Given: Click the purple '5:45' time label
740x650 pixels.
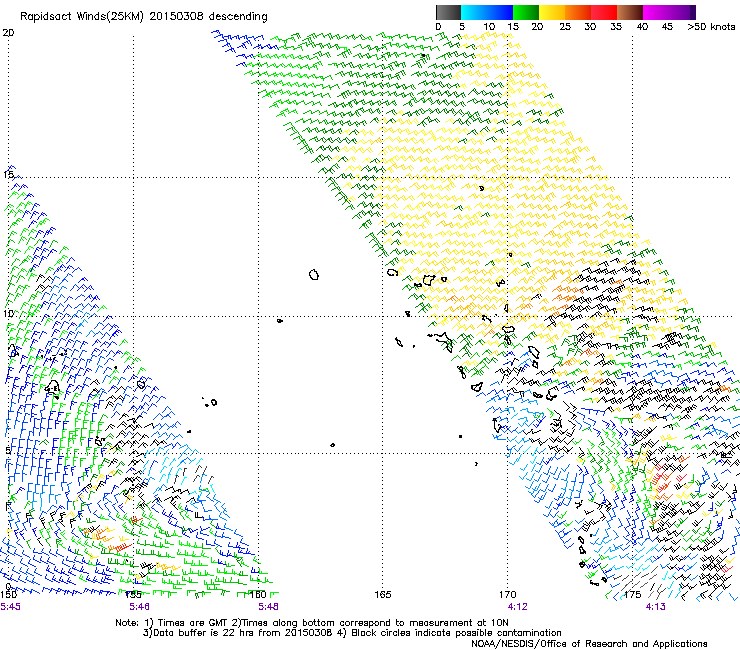Looking at the screenshot, I should [x=10, y=606].
